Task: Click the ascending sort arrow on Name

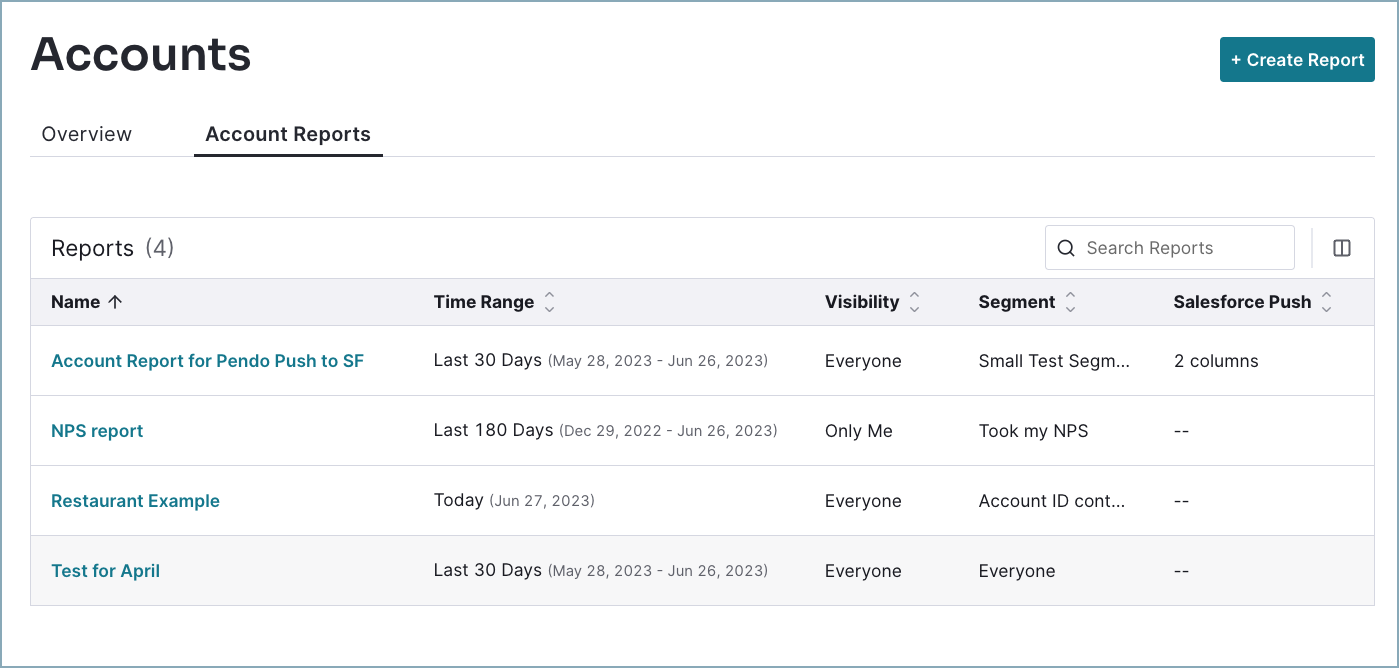Action: pyautogui.click(x=116, y=301)
